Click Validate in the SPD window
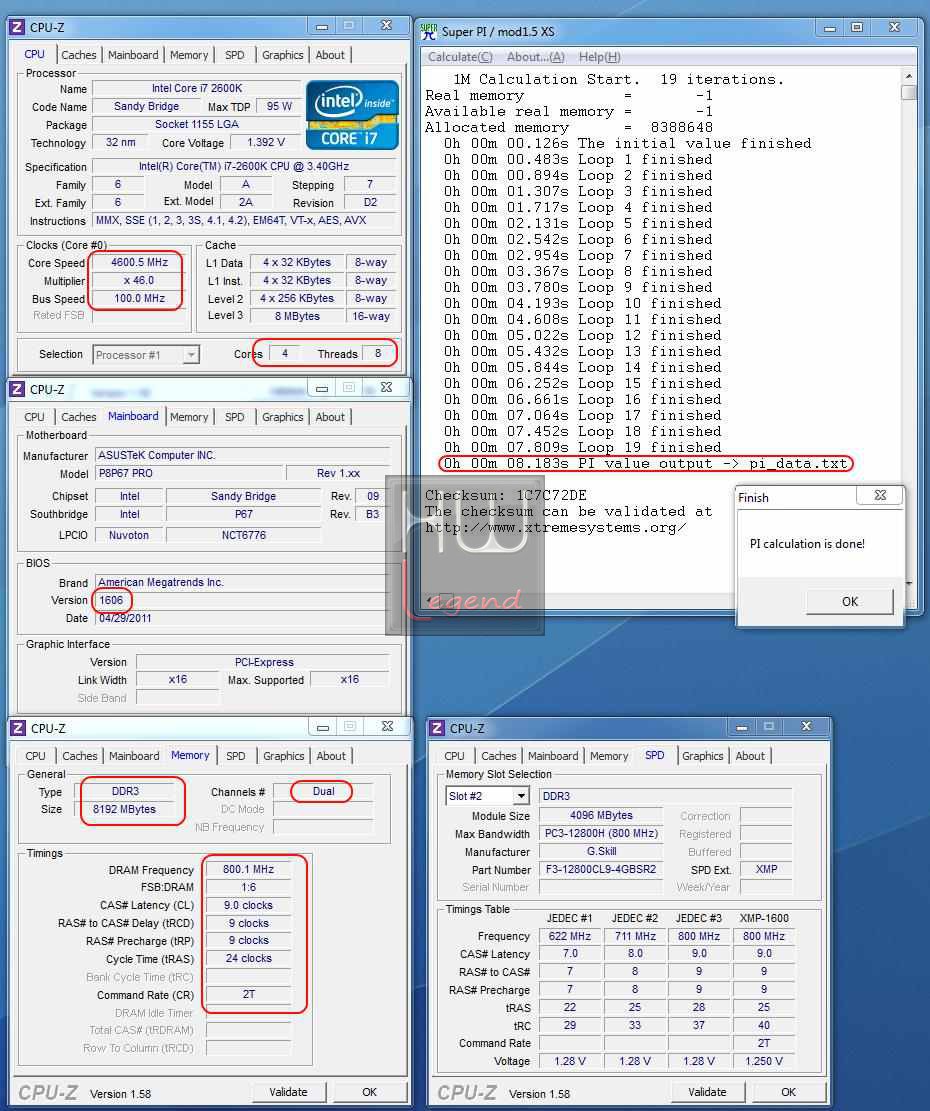The height and width of the screenshot is (1111, 930). [x=707, y=1092]
